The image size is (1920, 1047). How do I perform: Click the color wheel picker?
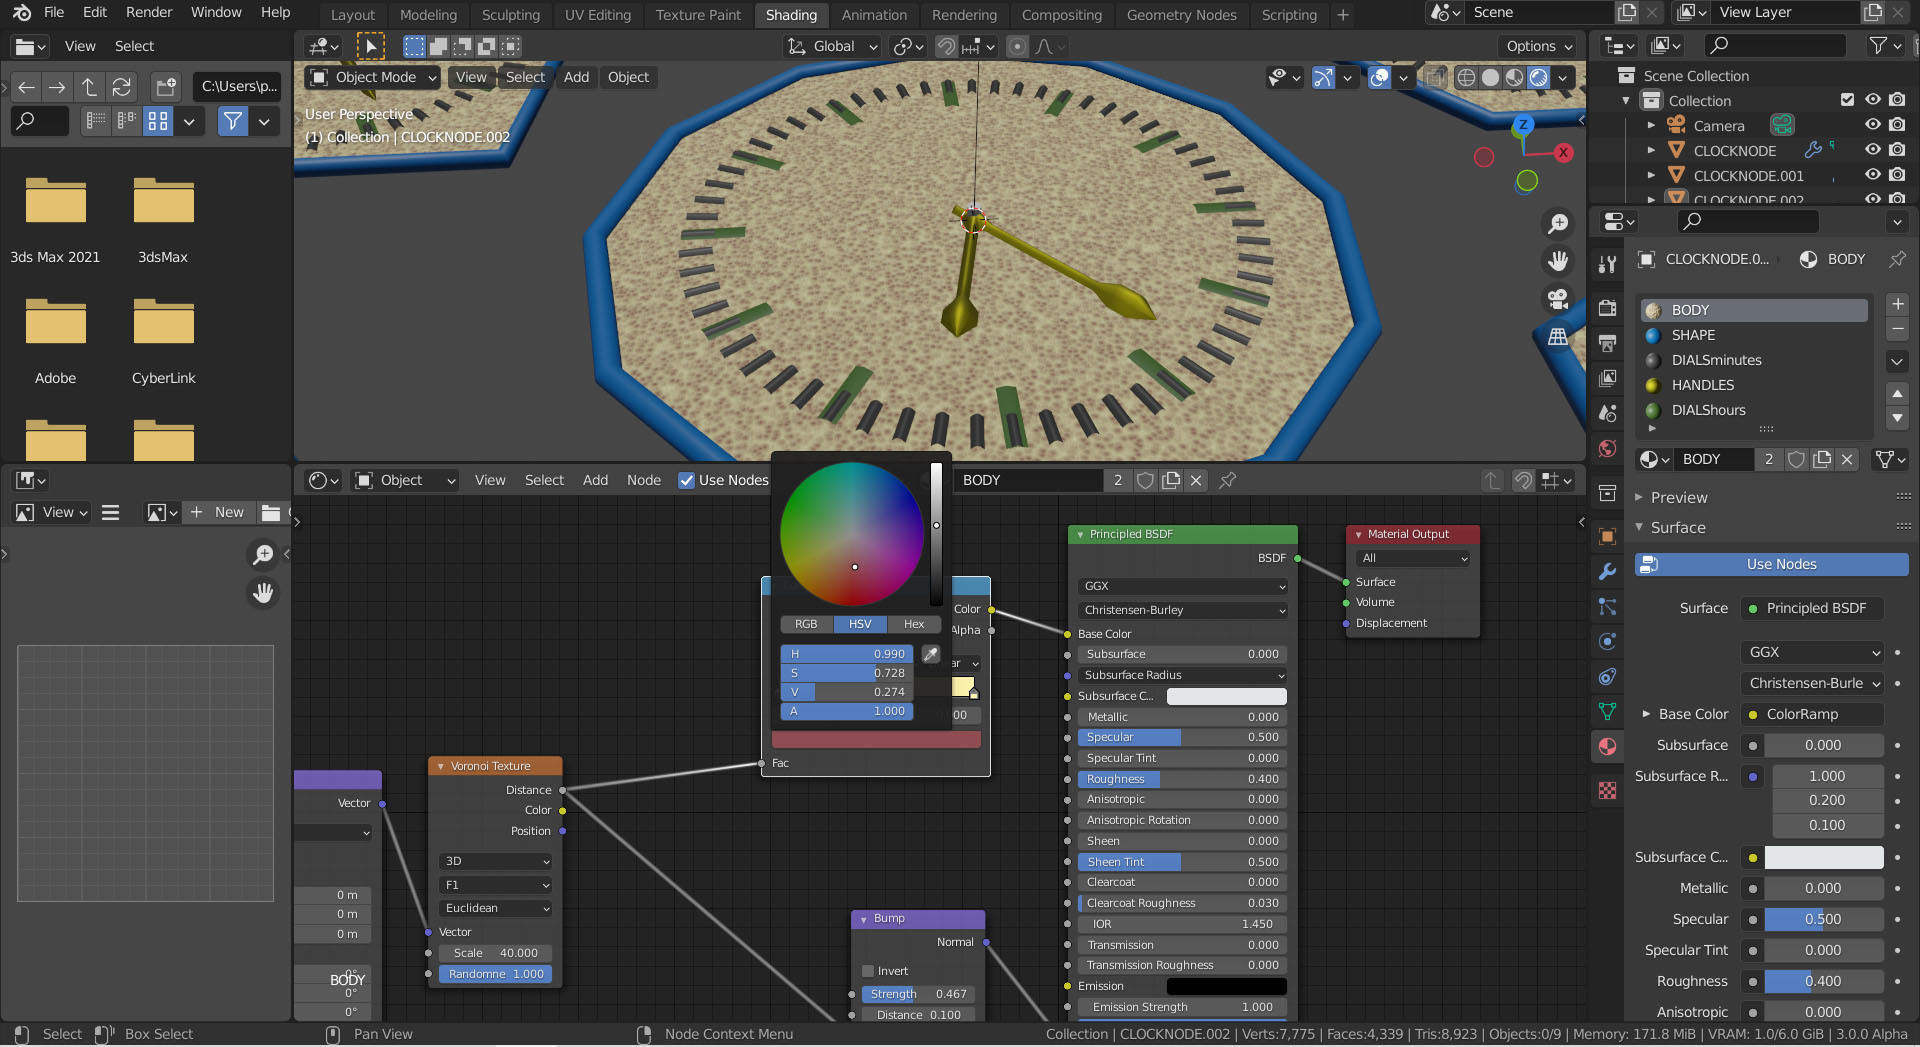(852, 533)
